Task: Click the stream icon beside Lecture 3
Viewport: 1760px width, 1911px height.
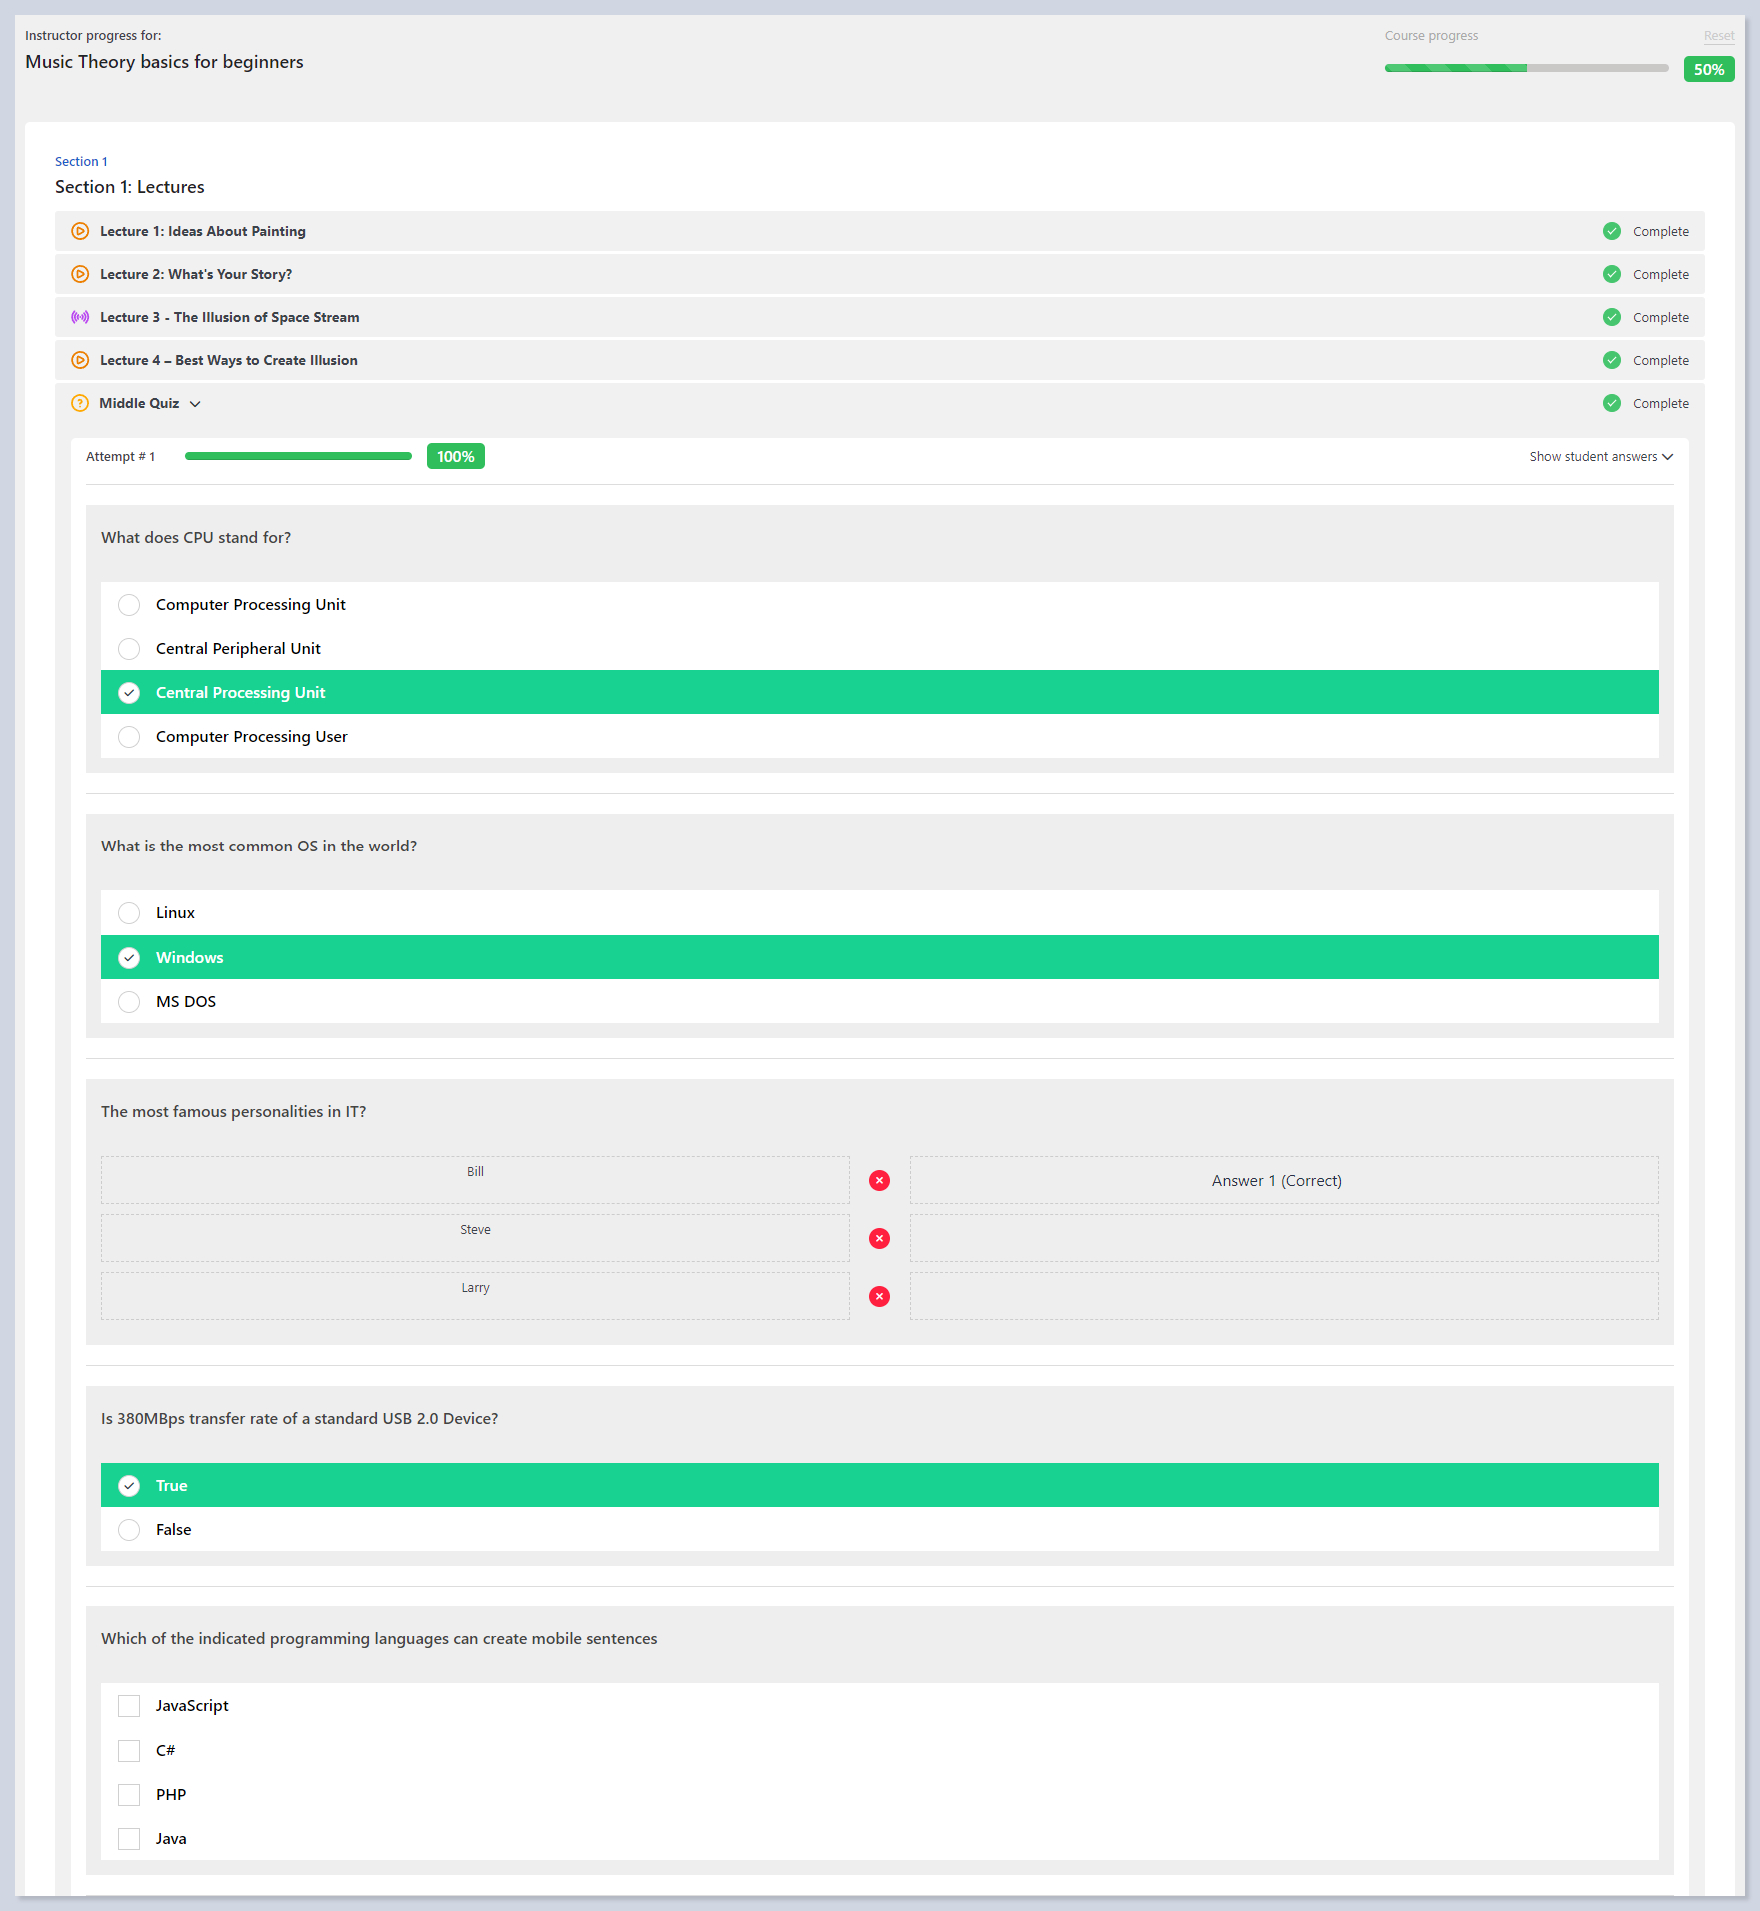Action: point(80,317)
